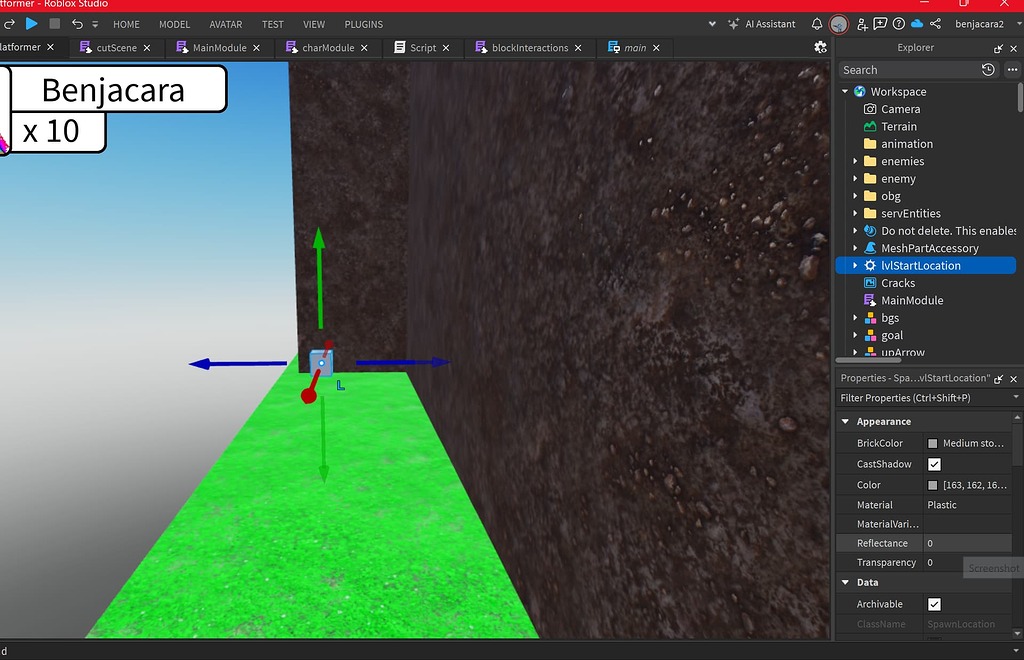Open the AVATAR ribbon tab
This screenshot has width=1024, height=660.
(x=226, y=24)
